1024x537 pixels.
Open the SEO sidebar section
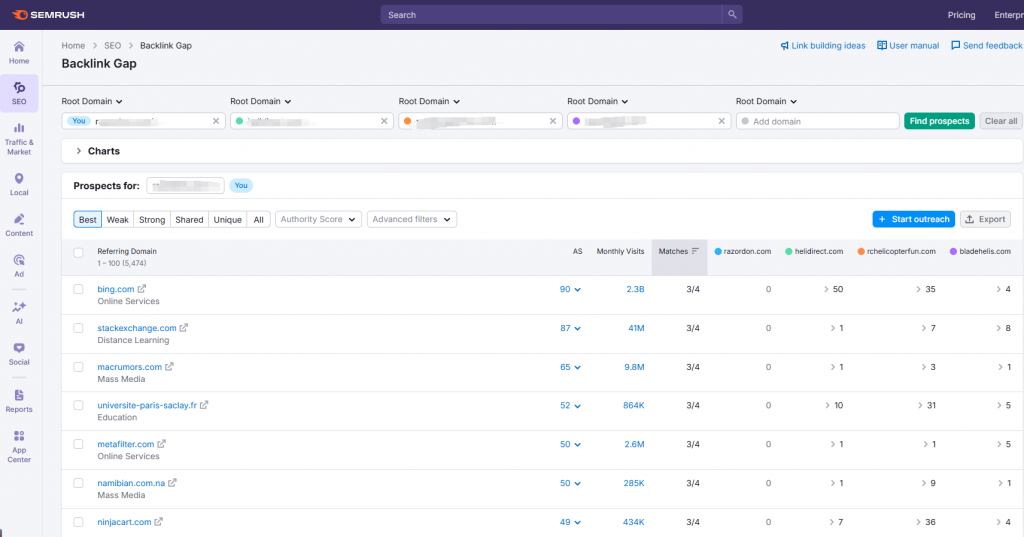click(19, 93)
